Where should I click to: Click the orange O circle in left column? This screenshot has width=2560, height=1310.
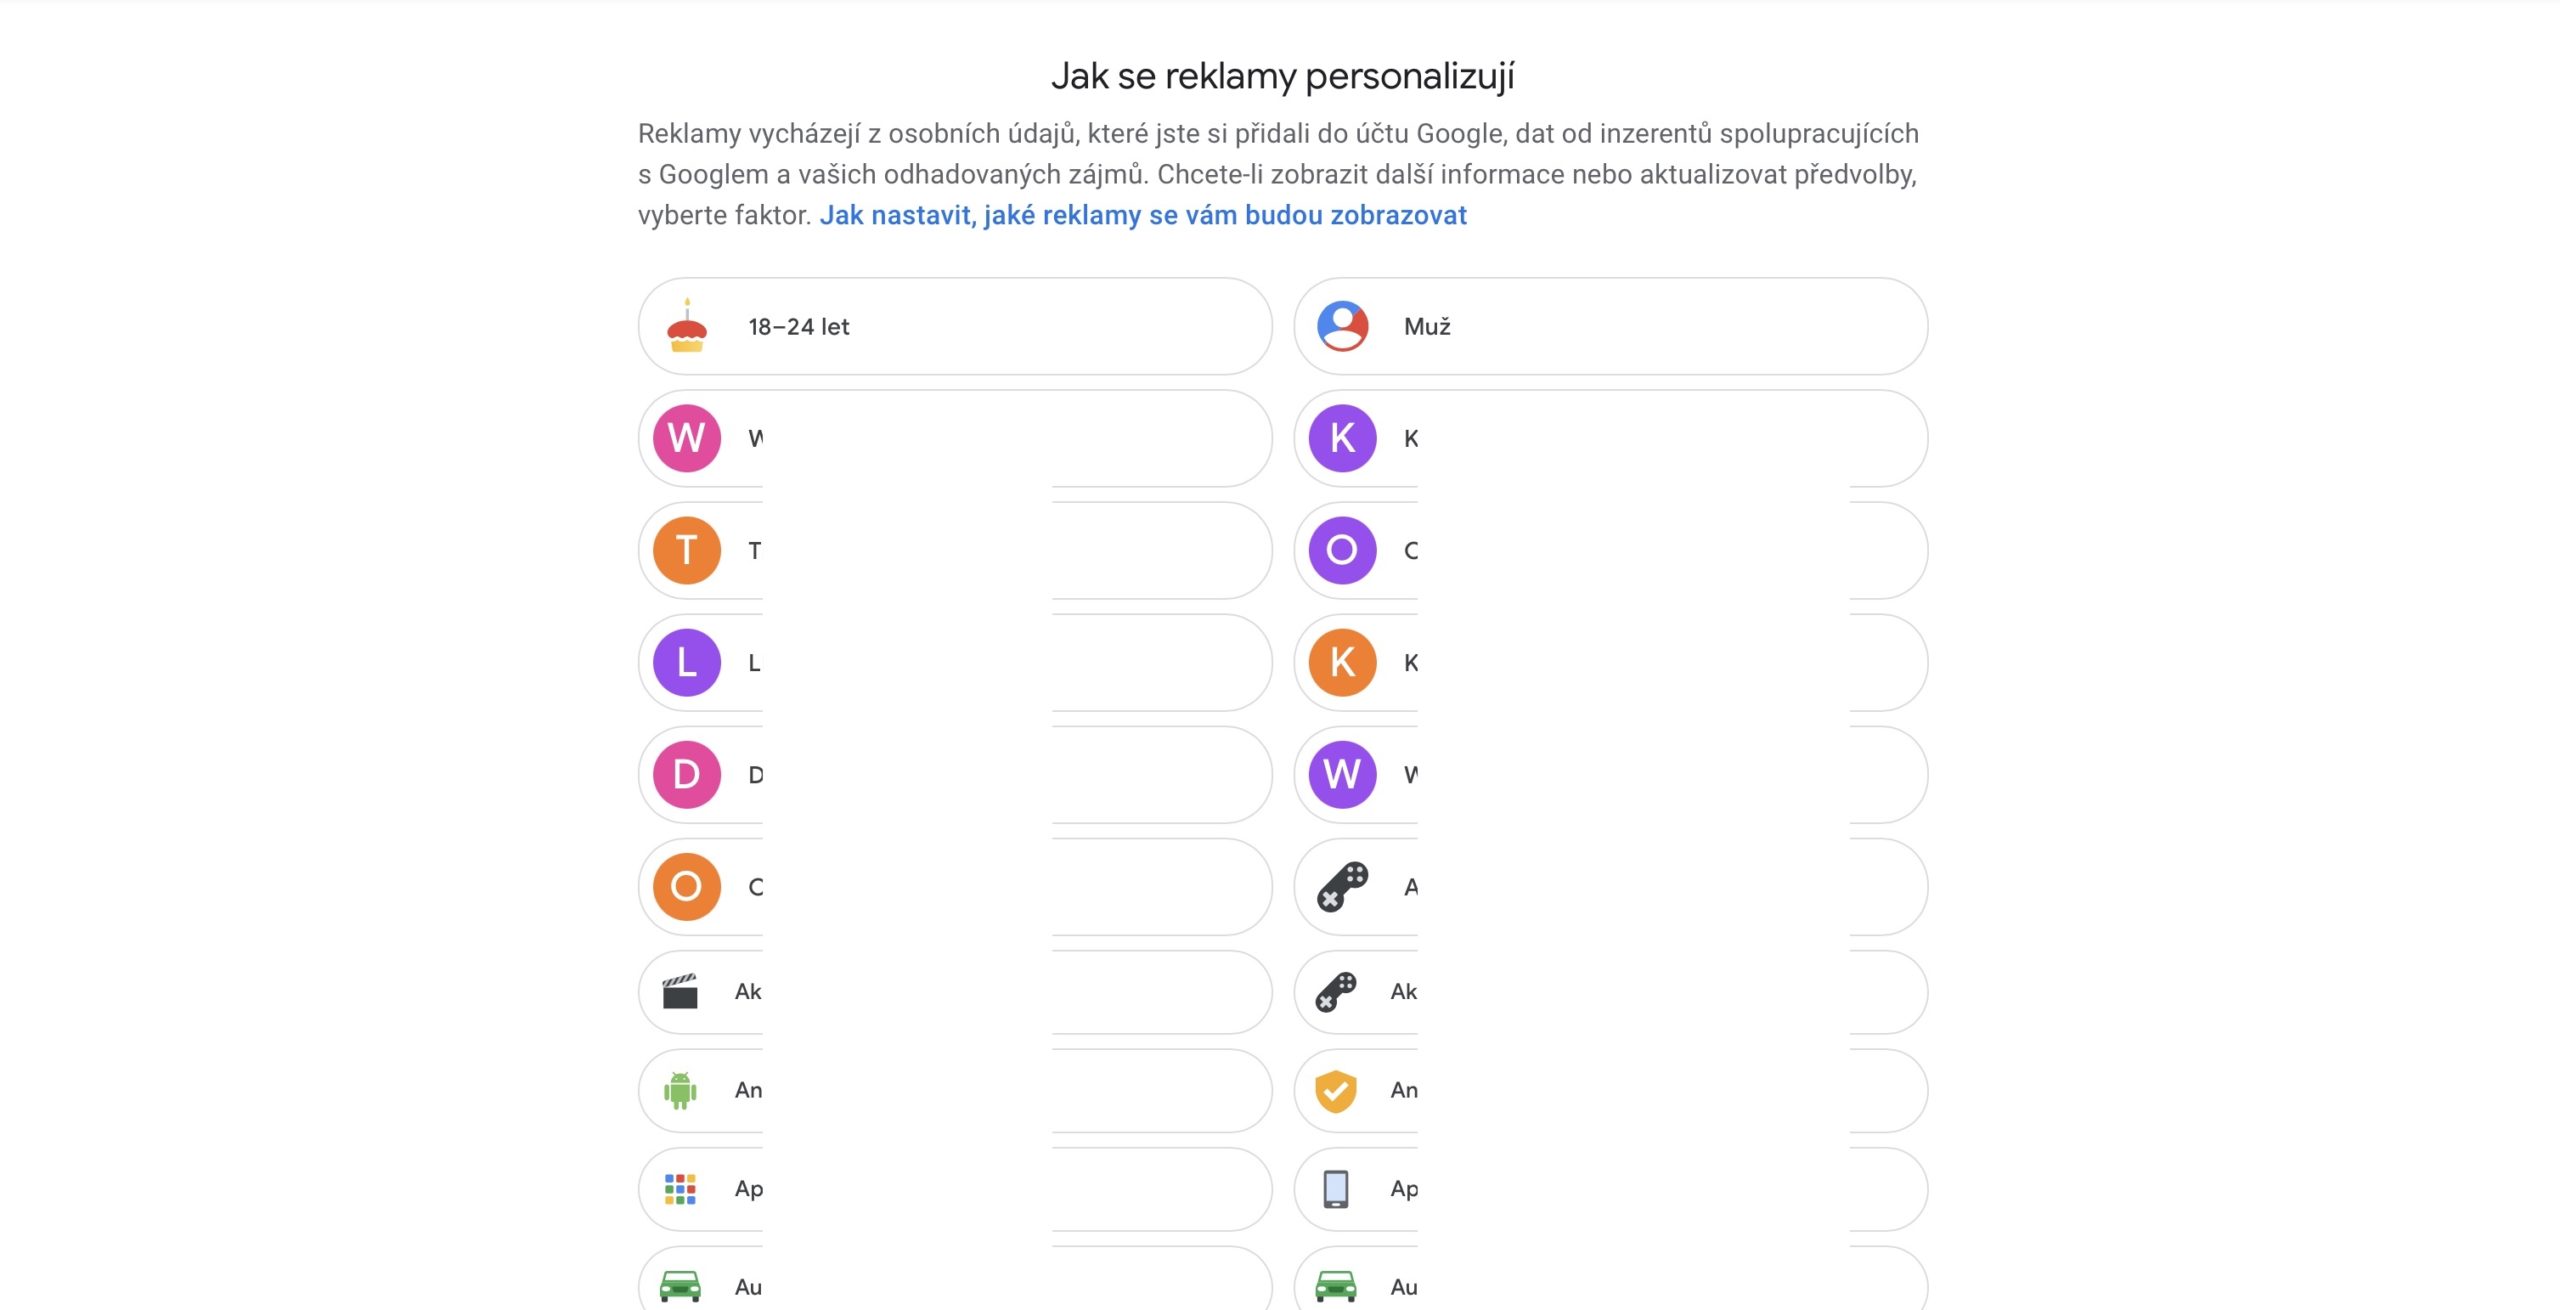686,887
